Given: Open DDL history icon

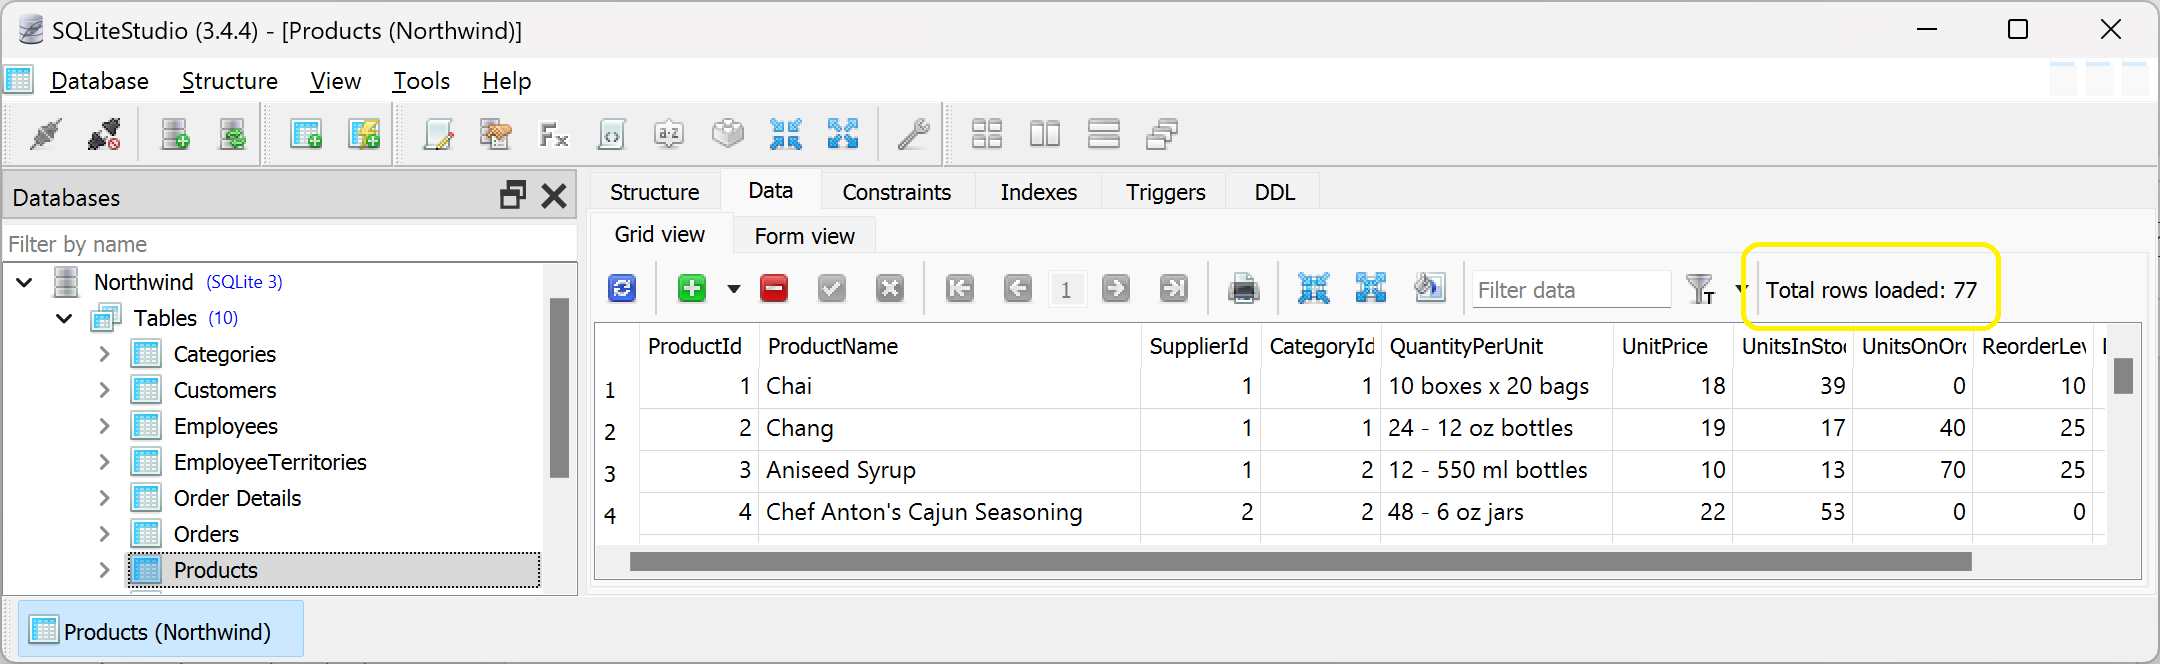Looking at the screenshot, I should [x=496, y=133].
